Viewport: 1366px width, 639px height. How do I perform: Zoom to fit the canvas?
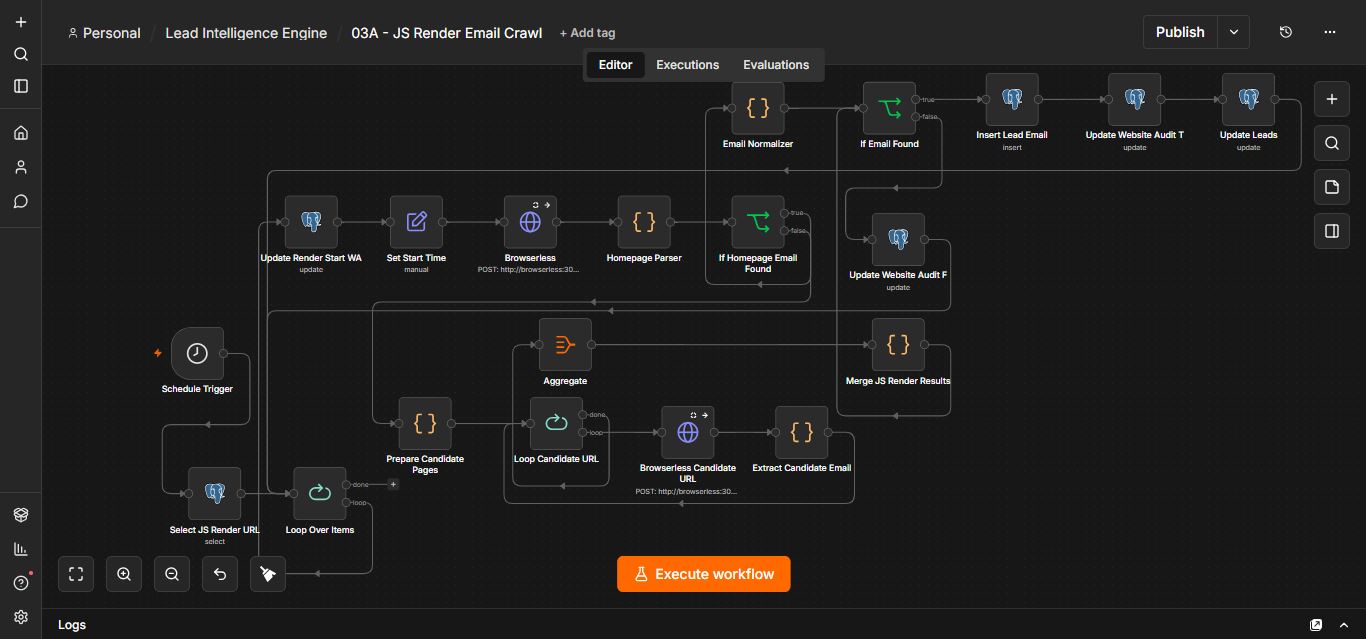click(x=76, y=574)
